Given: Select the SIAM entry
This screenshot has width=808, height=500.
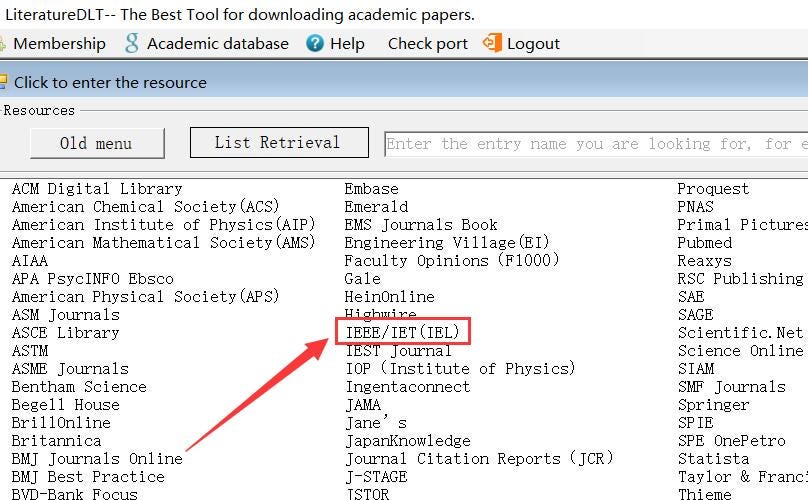Looking at the screenshot, I should pos(696,369).
